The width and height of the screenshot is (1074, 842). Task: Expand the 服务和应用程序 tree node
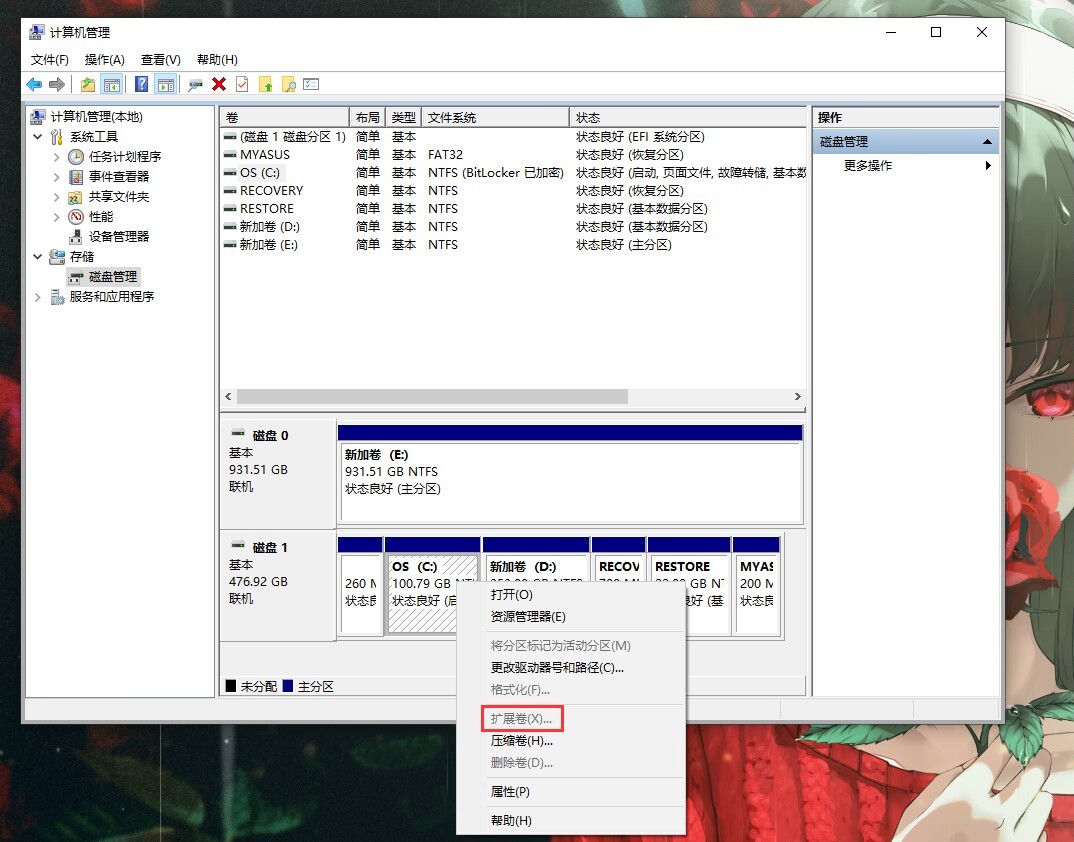(38, 296)
